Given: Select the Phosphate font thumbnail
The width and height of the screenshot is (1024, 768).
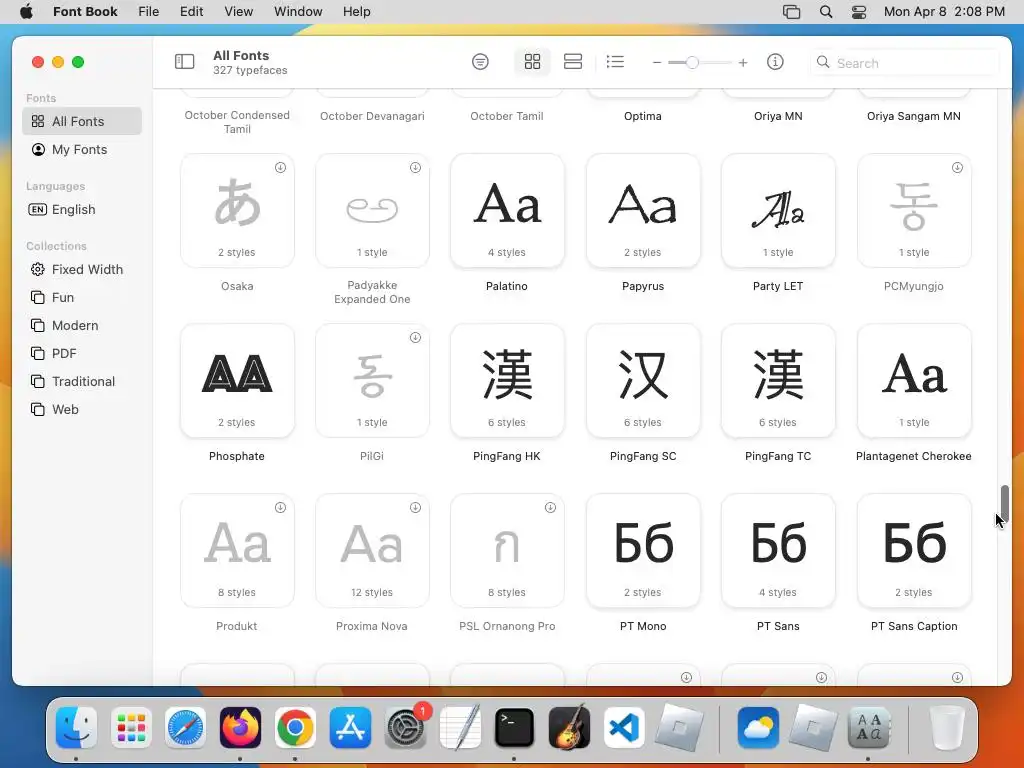Looking at the screenshot, I should pos(237,381).
